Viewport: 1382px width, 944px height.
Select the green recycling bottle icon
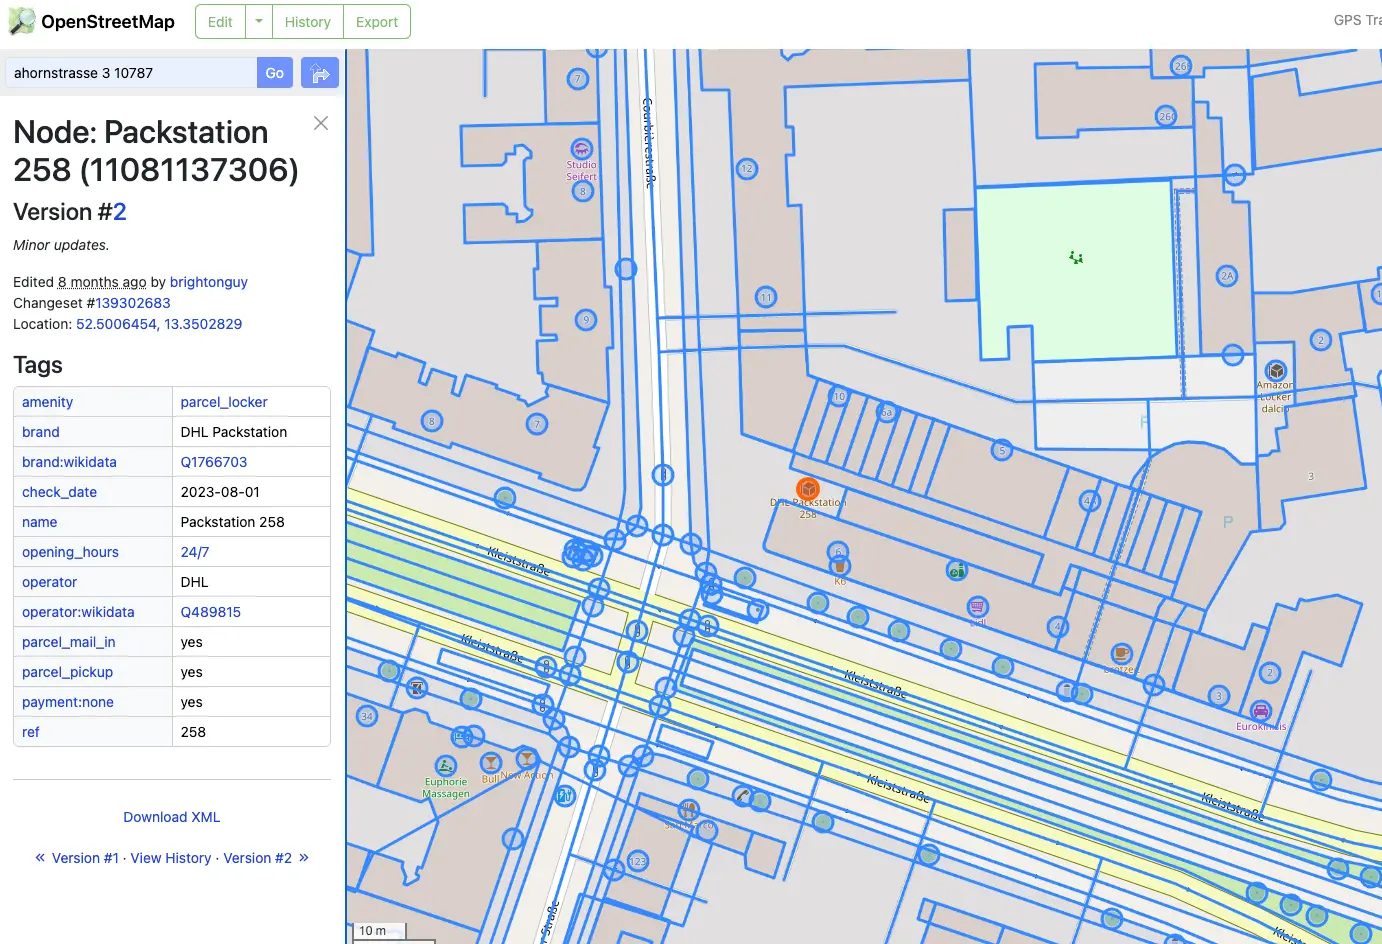(x=957, y=571)
